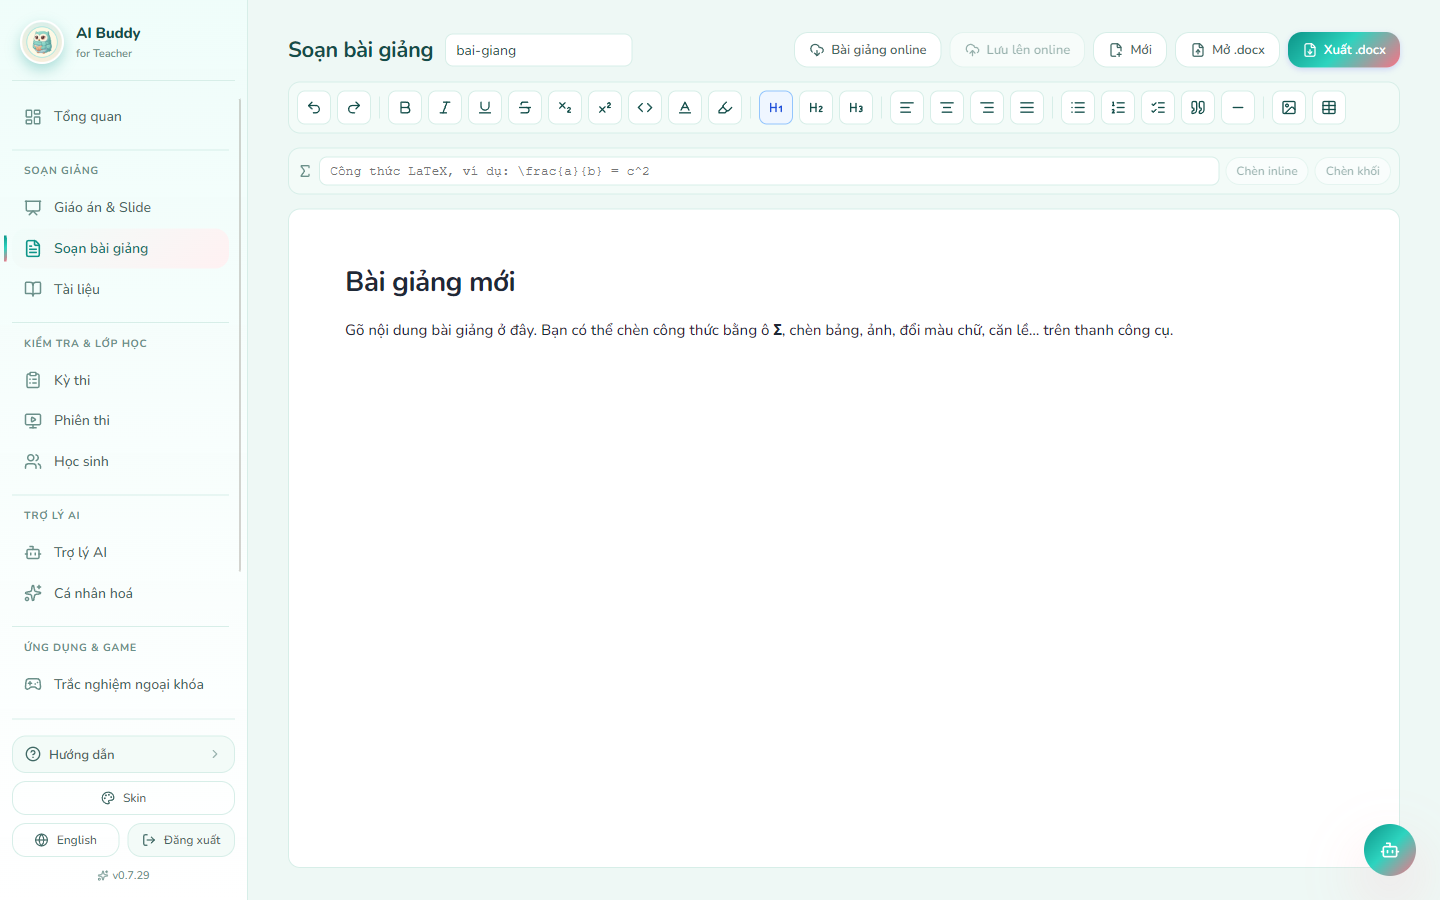Screen dimensions: 1440x900
Task: Open Bài giảng online
Action: (x=868, y=50)
